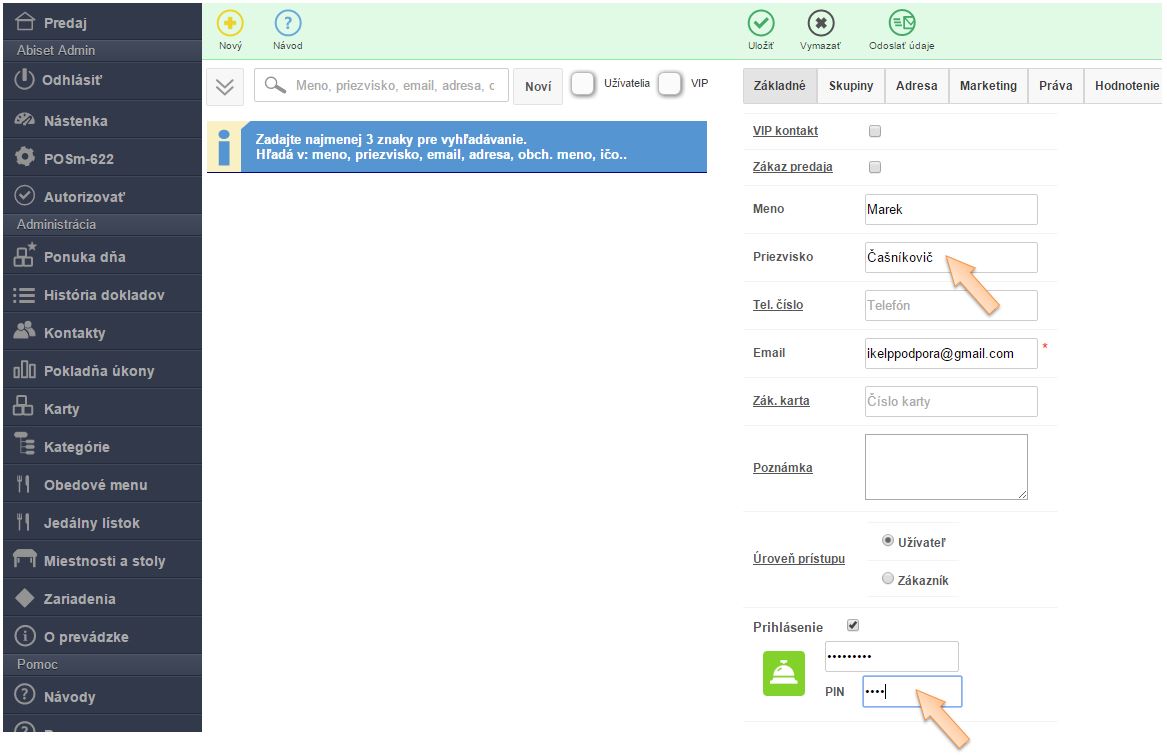Open the Marketing tab
The image size is (1167, 756).
(x=987, y=86)
